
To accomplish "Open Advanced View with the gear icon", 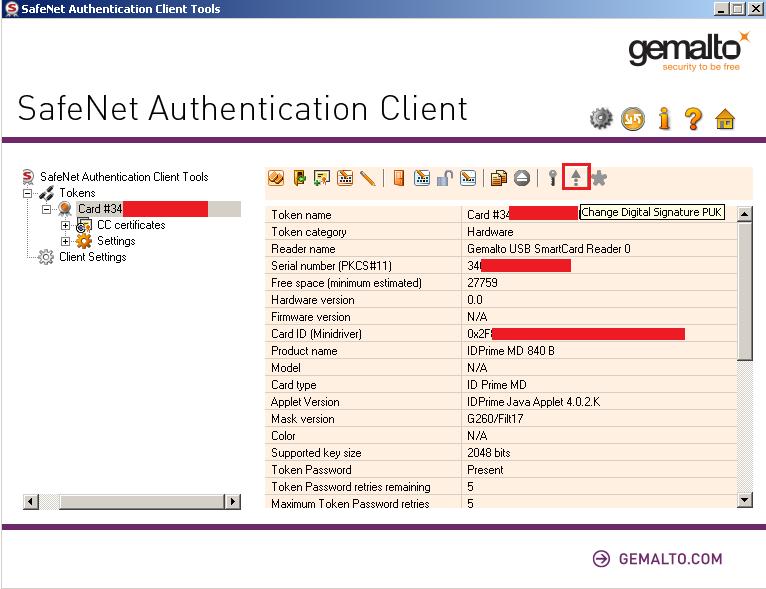I will point(601,119).
